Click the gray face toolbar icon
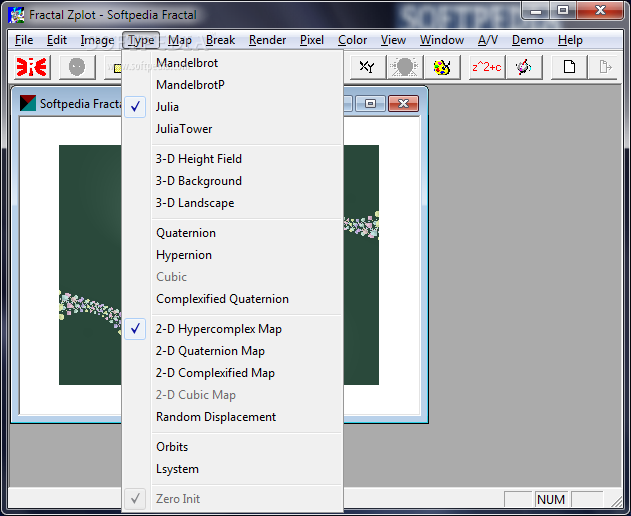Screen dimensions: 631x516 click(x=77, y=67)
